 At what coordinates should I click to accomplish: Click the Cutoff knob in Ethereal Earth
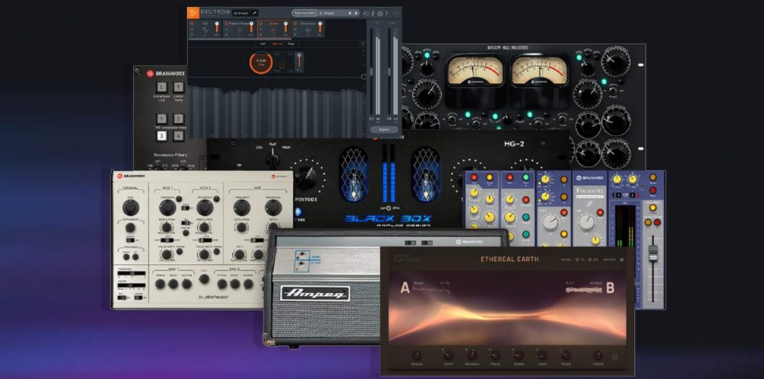pos(448,355)
